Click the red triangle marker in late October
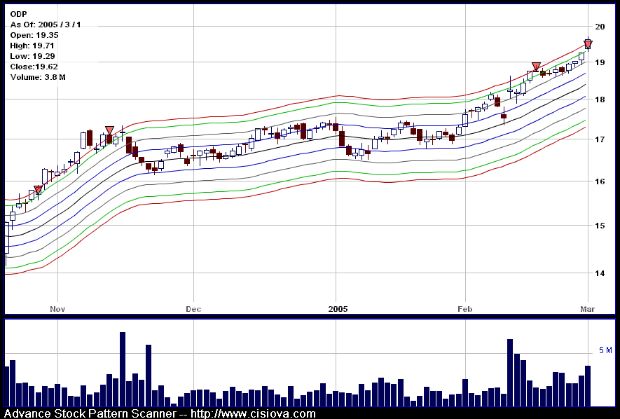This screenshot has height=419, width=620. pos(38,189)
